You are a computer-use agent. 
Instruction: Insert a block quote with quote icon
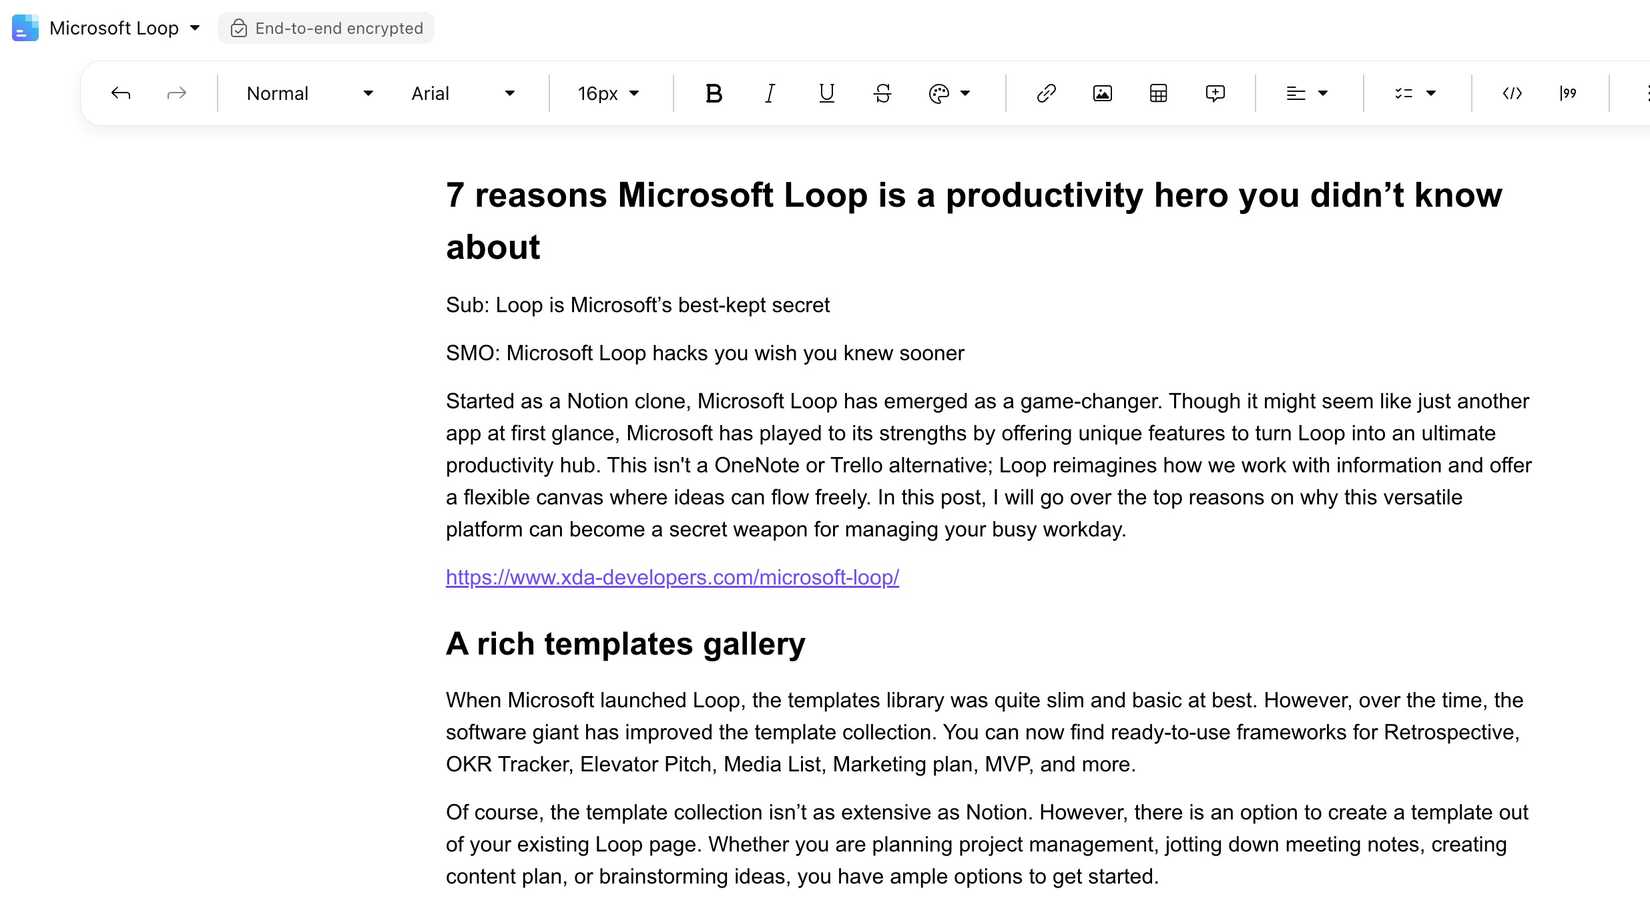click(1568, 93)
